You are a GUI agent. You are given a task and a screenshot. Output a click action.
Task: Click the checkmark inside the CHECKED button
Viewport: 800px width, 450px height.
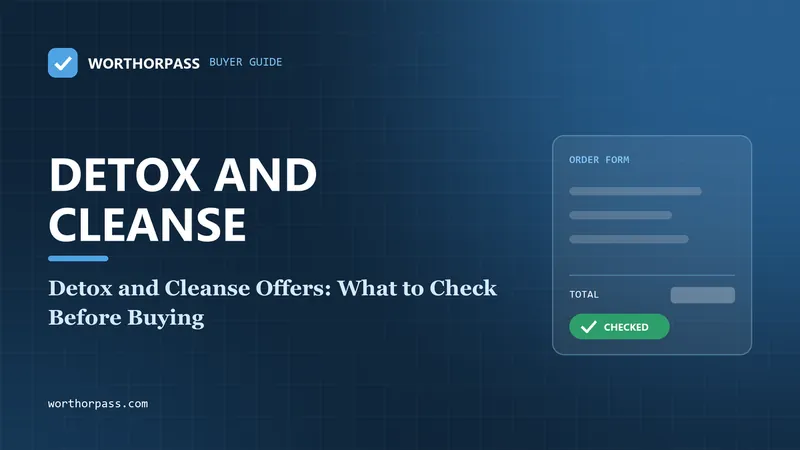click(588, 327)
